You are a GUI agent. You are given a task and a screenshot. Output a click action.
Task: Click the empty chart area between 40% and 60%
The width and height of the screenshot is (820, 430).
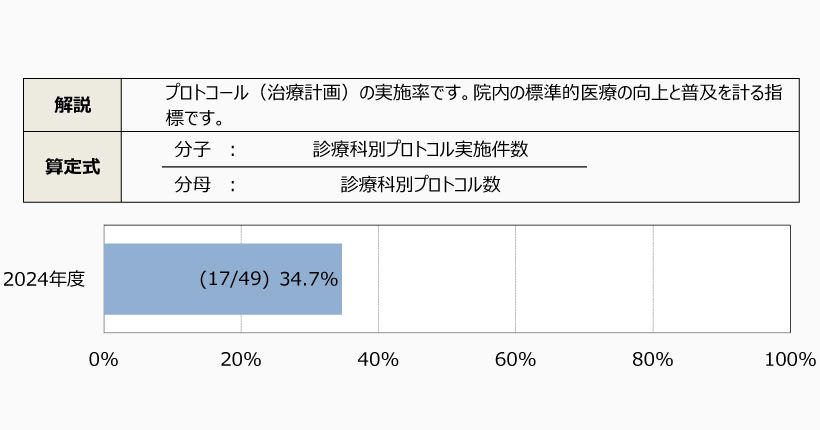[x=447, y=279]
